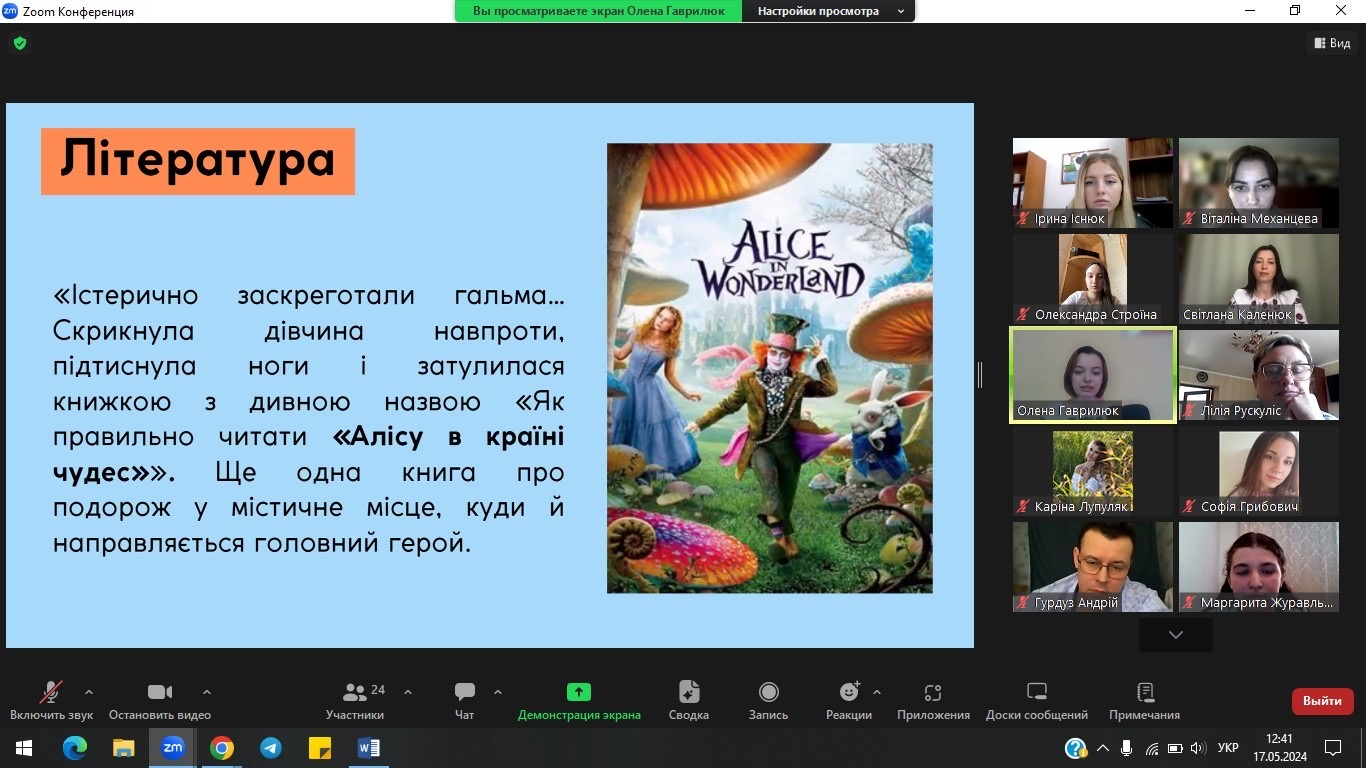Image resolution: width=1366 pixels, height=768 pixels.
Task: Open File Explorer from taskbar
Action: tap(124, 748)
